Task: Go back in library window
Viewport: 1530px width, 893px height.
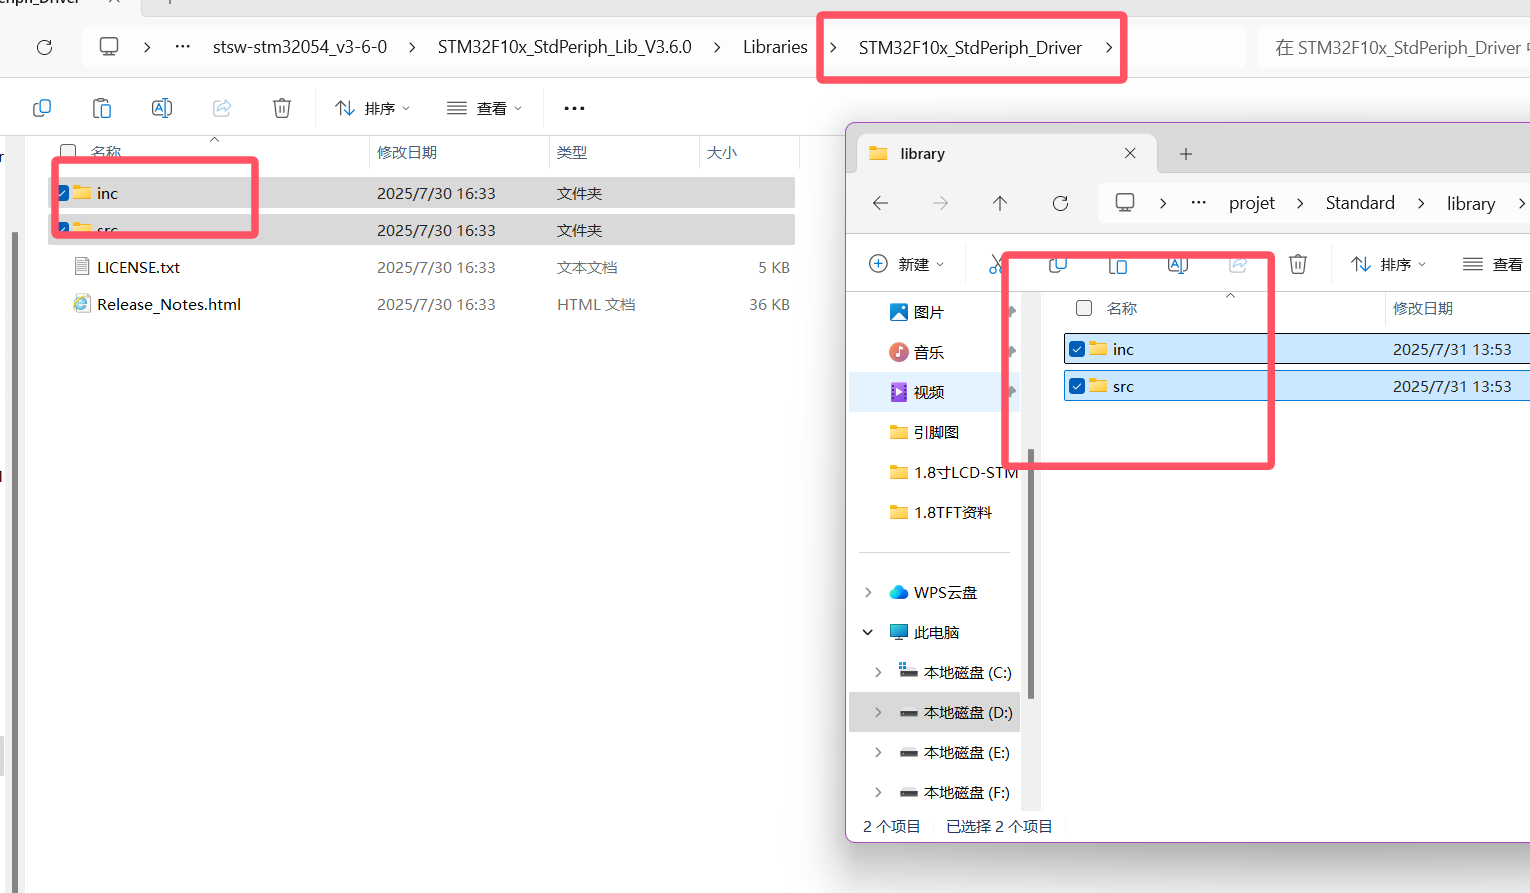Action: coord(880,203)
